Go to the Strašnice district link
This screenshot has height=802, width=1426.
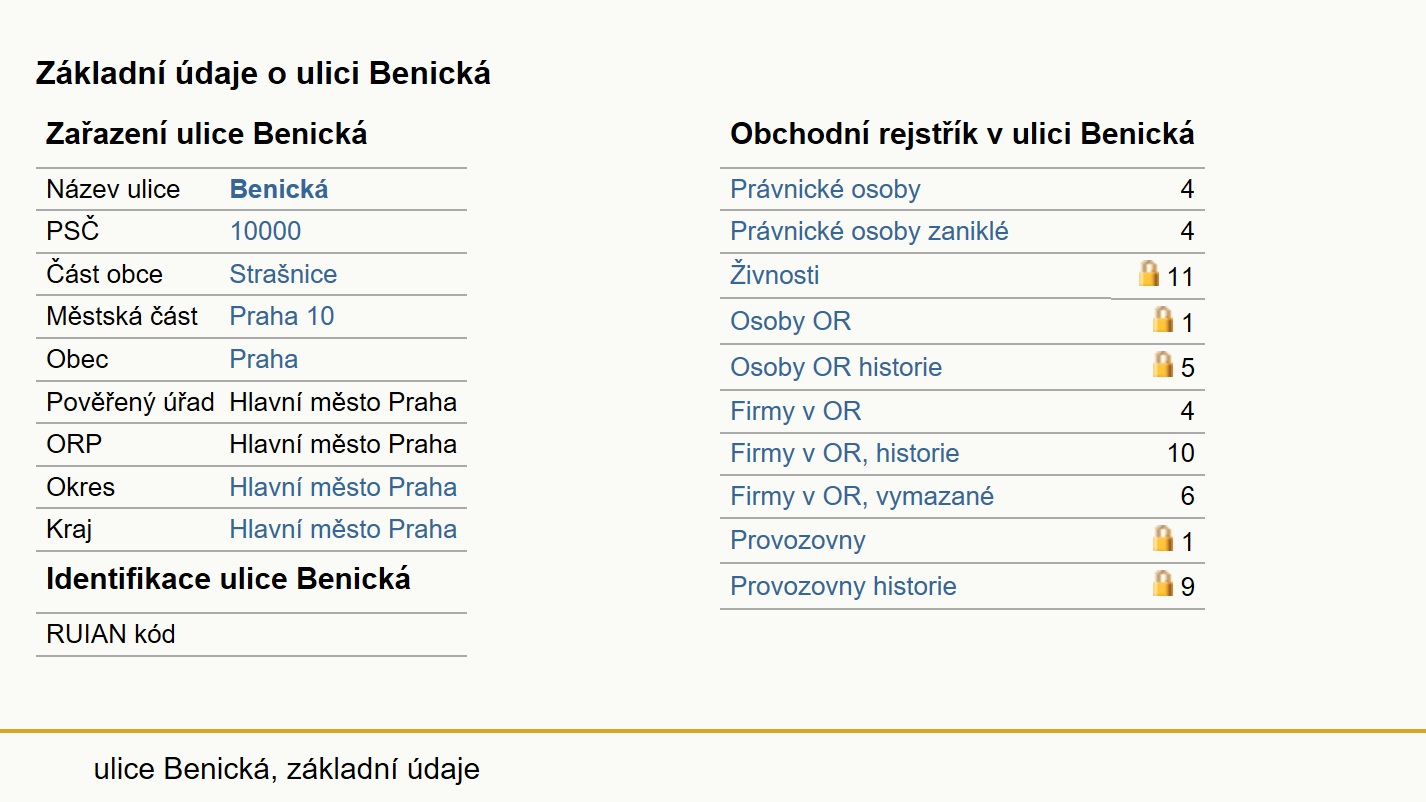pos(283,274)
